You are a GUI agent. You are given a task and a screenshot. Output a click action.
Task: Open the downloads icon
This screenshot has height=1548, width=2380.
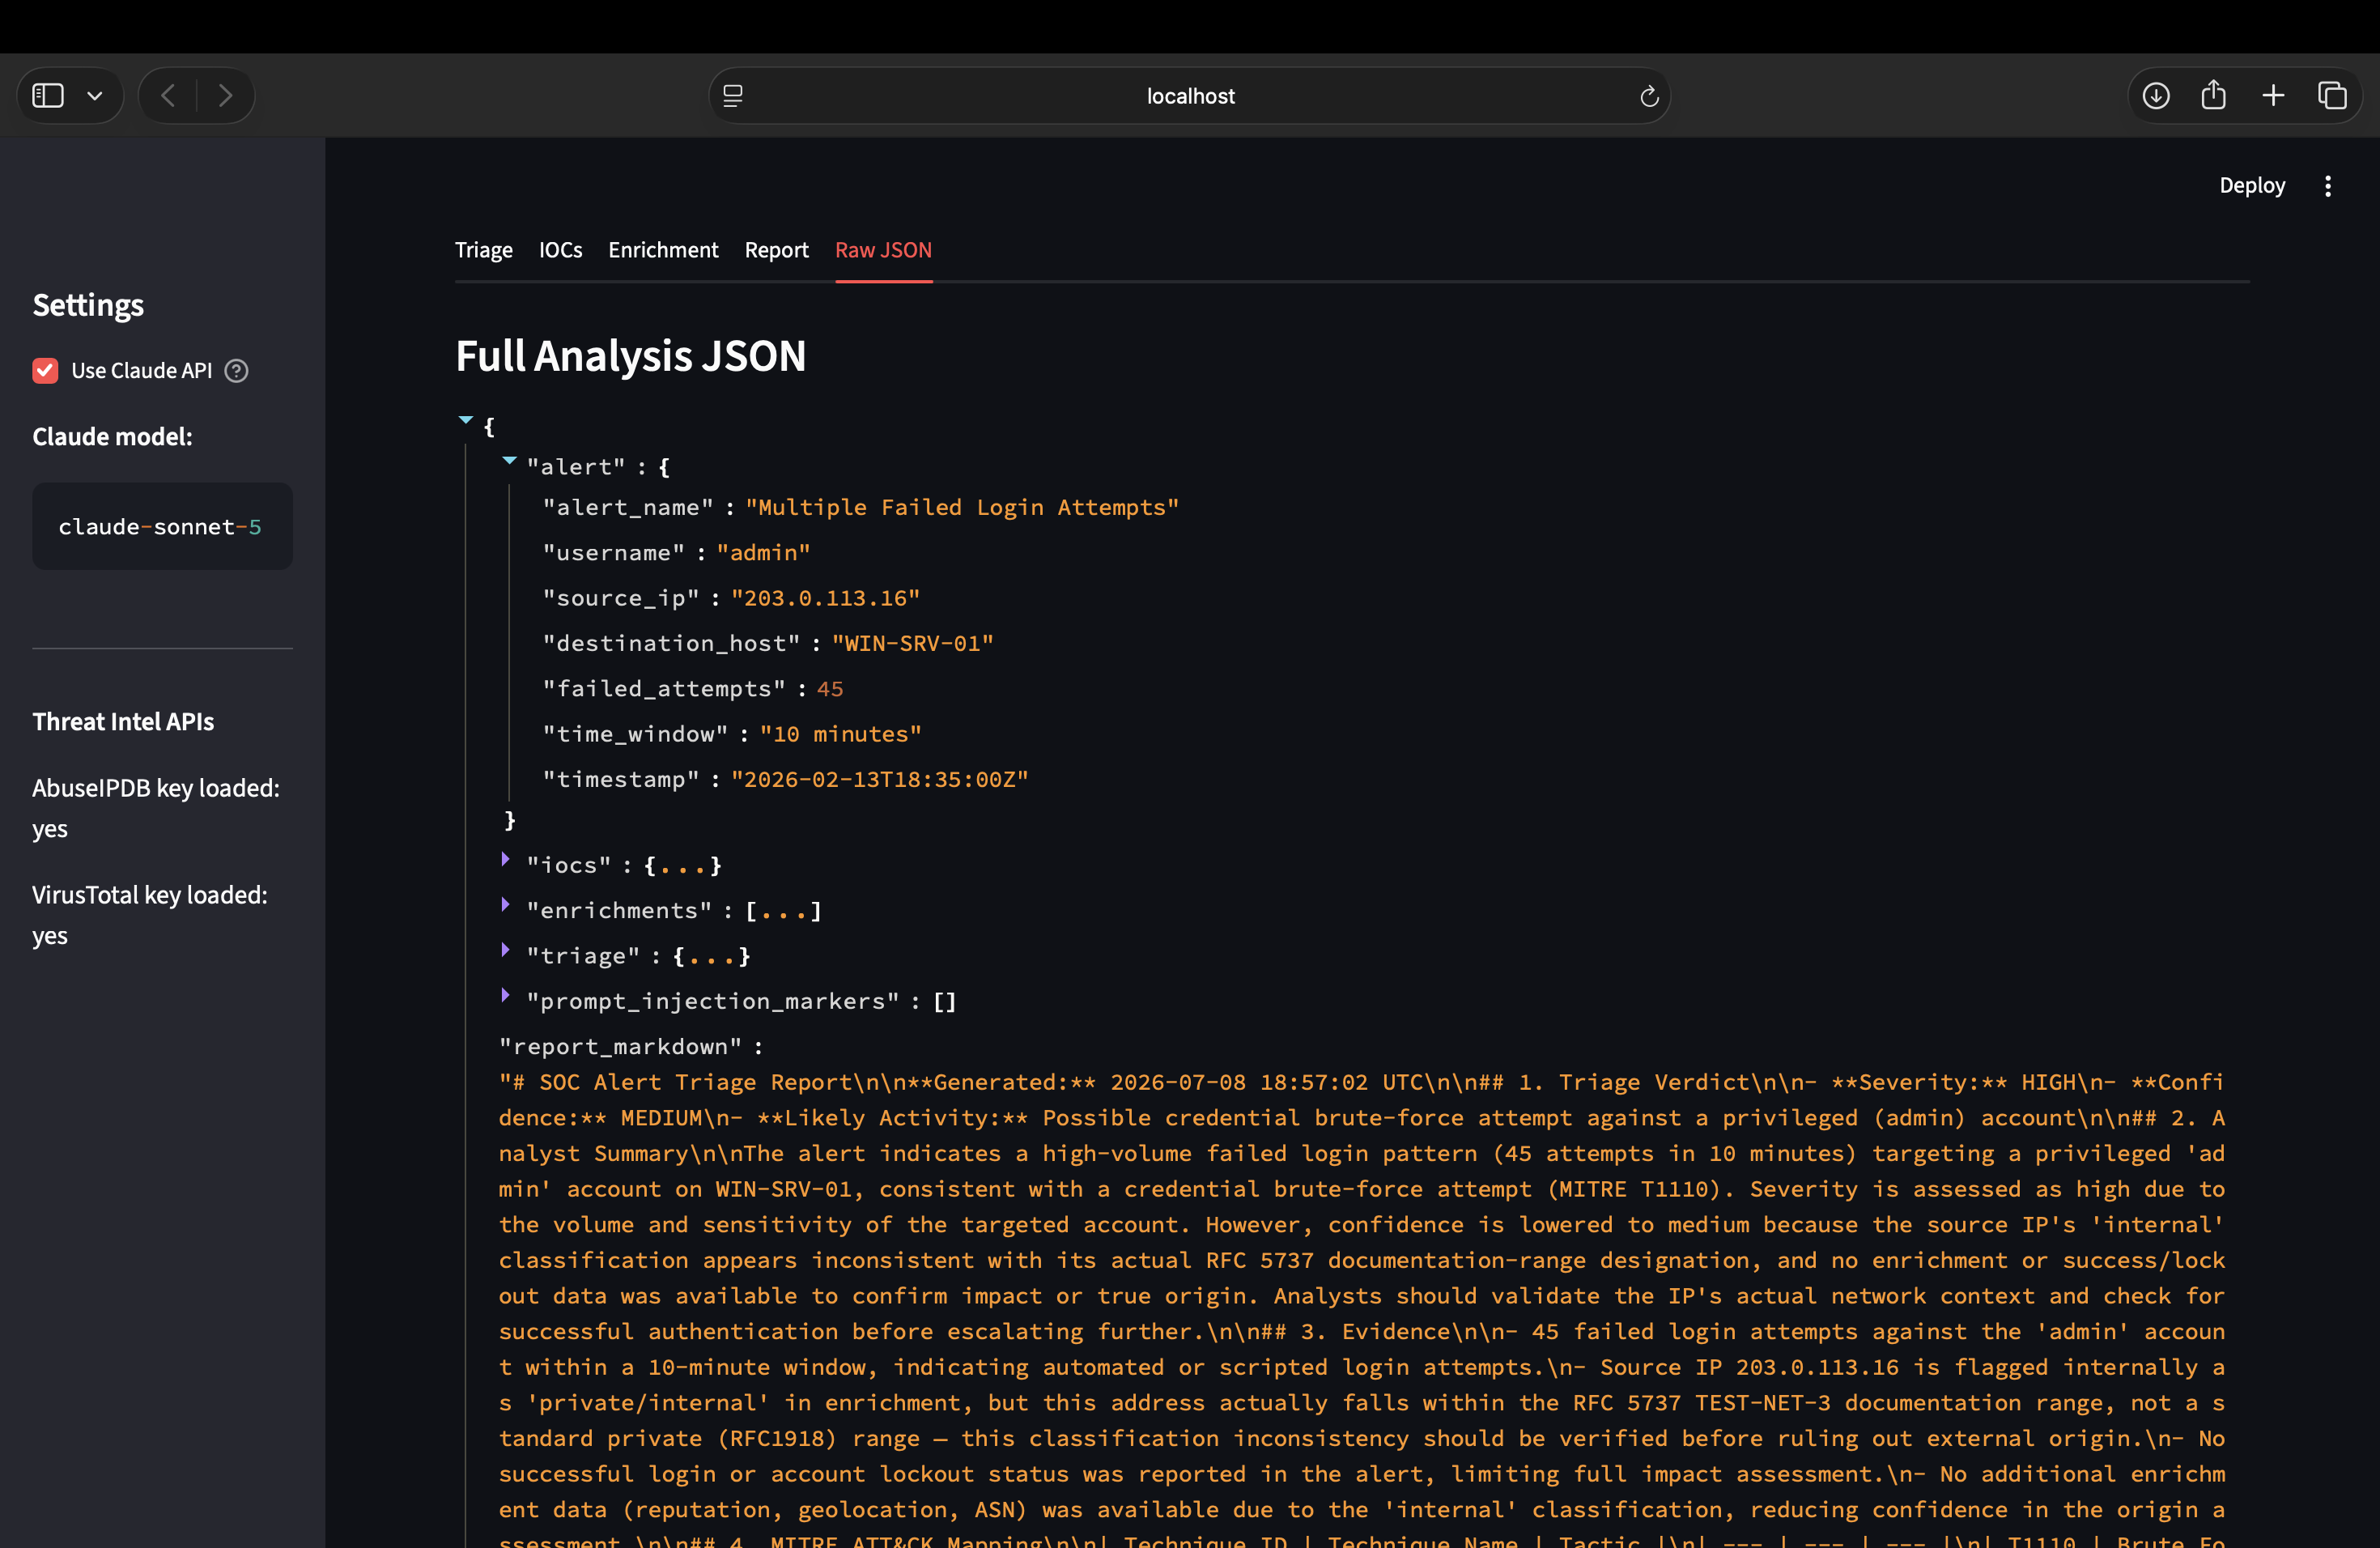click(x=2156, y=96)
